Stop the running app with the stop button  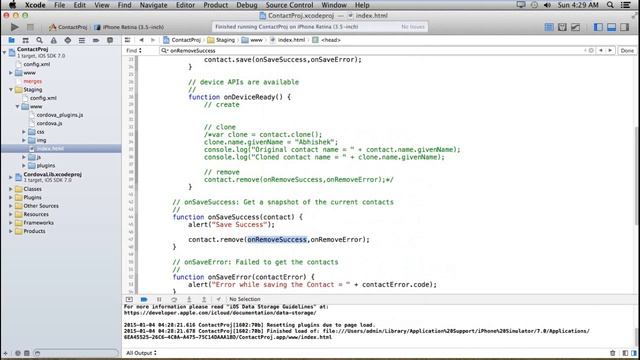click(x=30, y=27)
